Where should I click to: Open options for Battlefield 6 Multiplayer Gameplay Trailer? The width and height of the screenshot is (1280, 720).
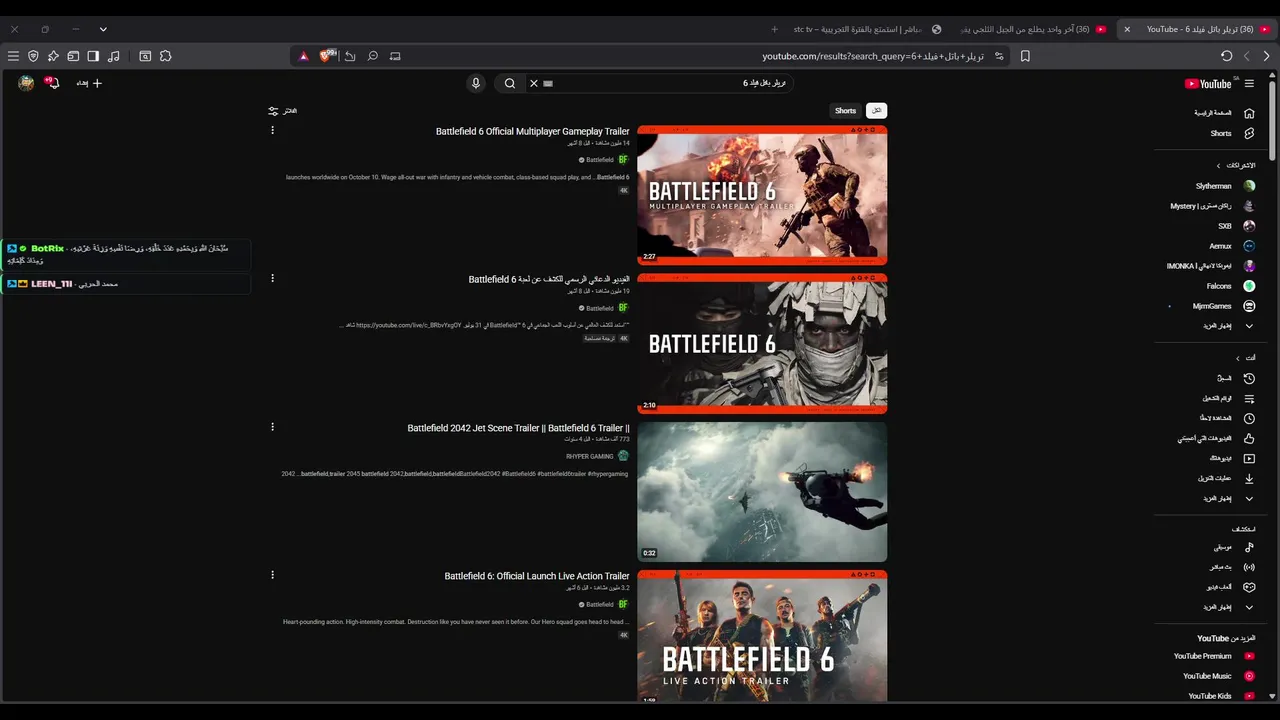click(x=272, y=130)
